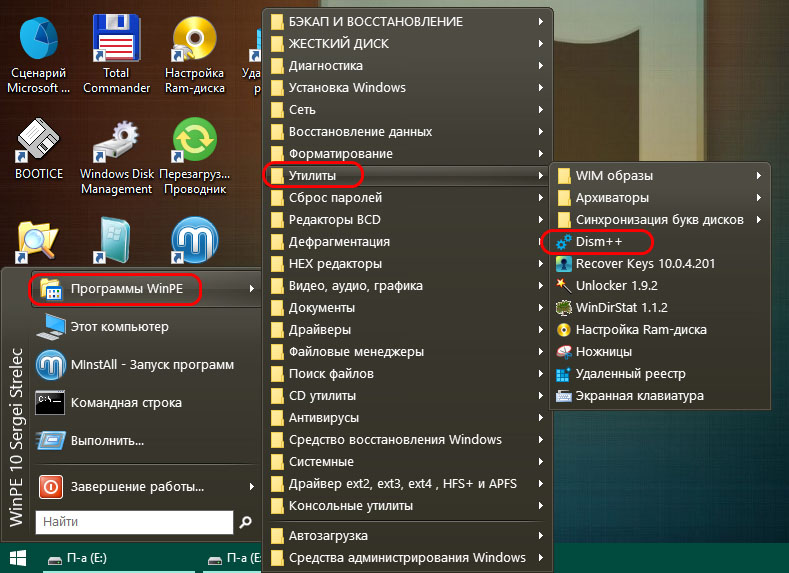Click the Сценарий Microsoft desktop icon
789x573 pixels.
[x=39, y=54]
